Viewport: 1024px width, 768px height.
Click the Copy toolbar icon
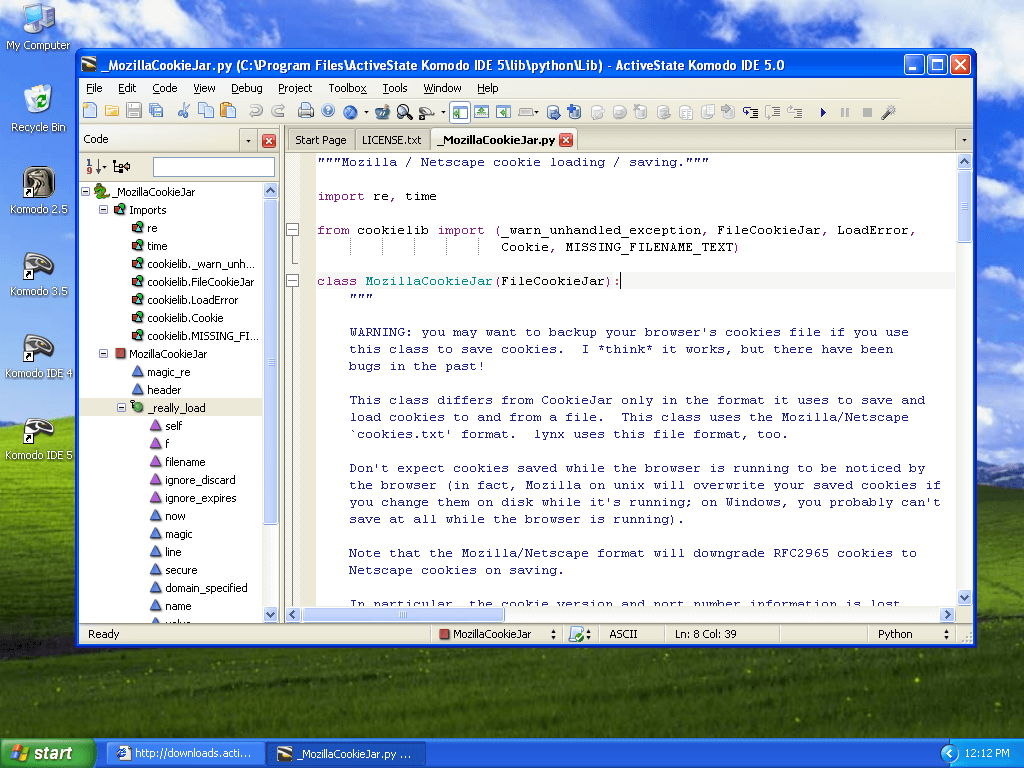[206, 112]
